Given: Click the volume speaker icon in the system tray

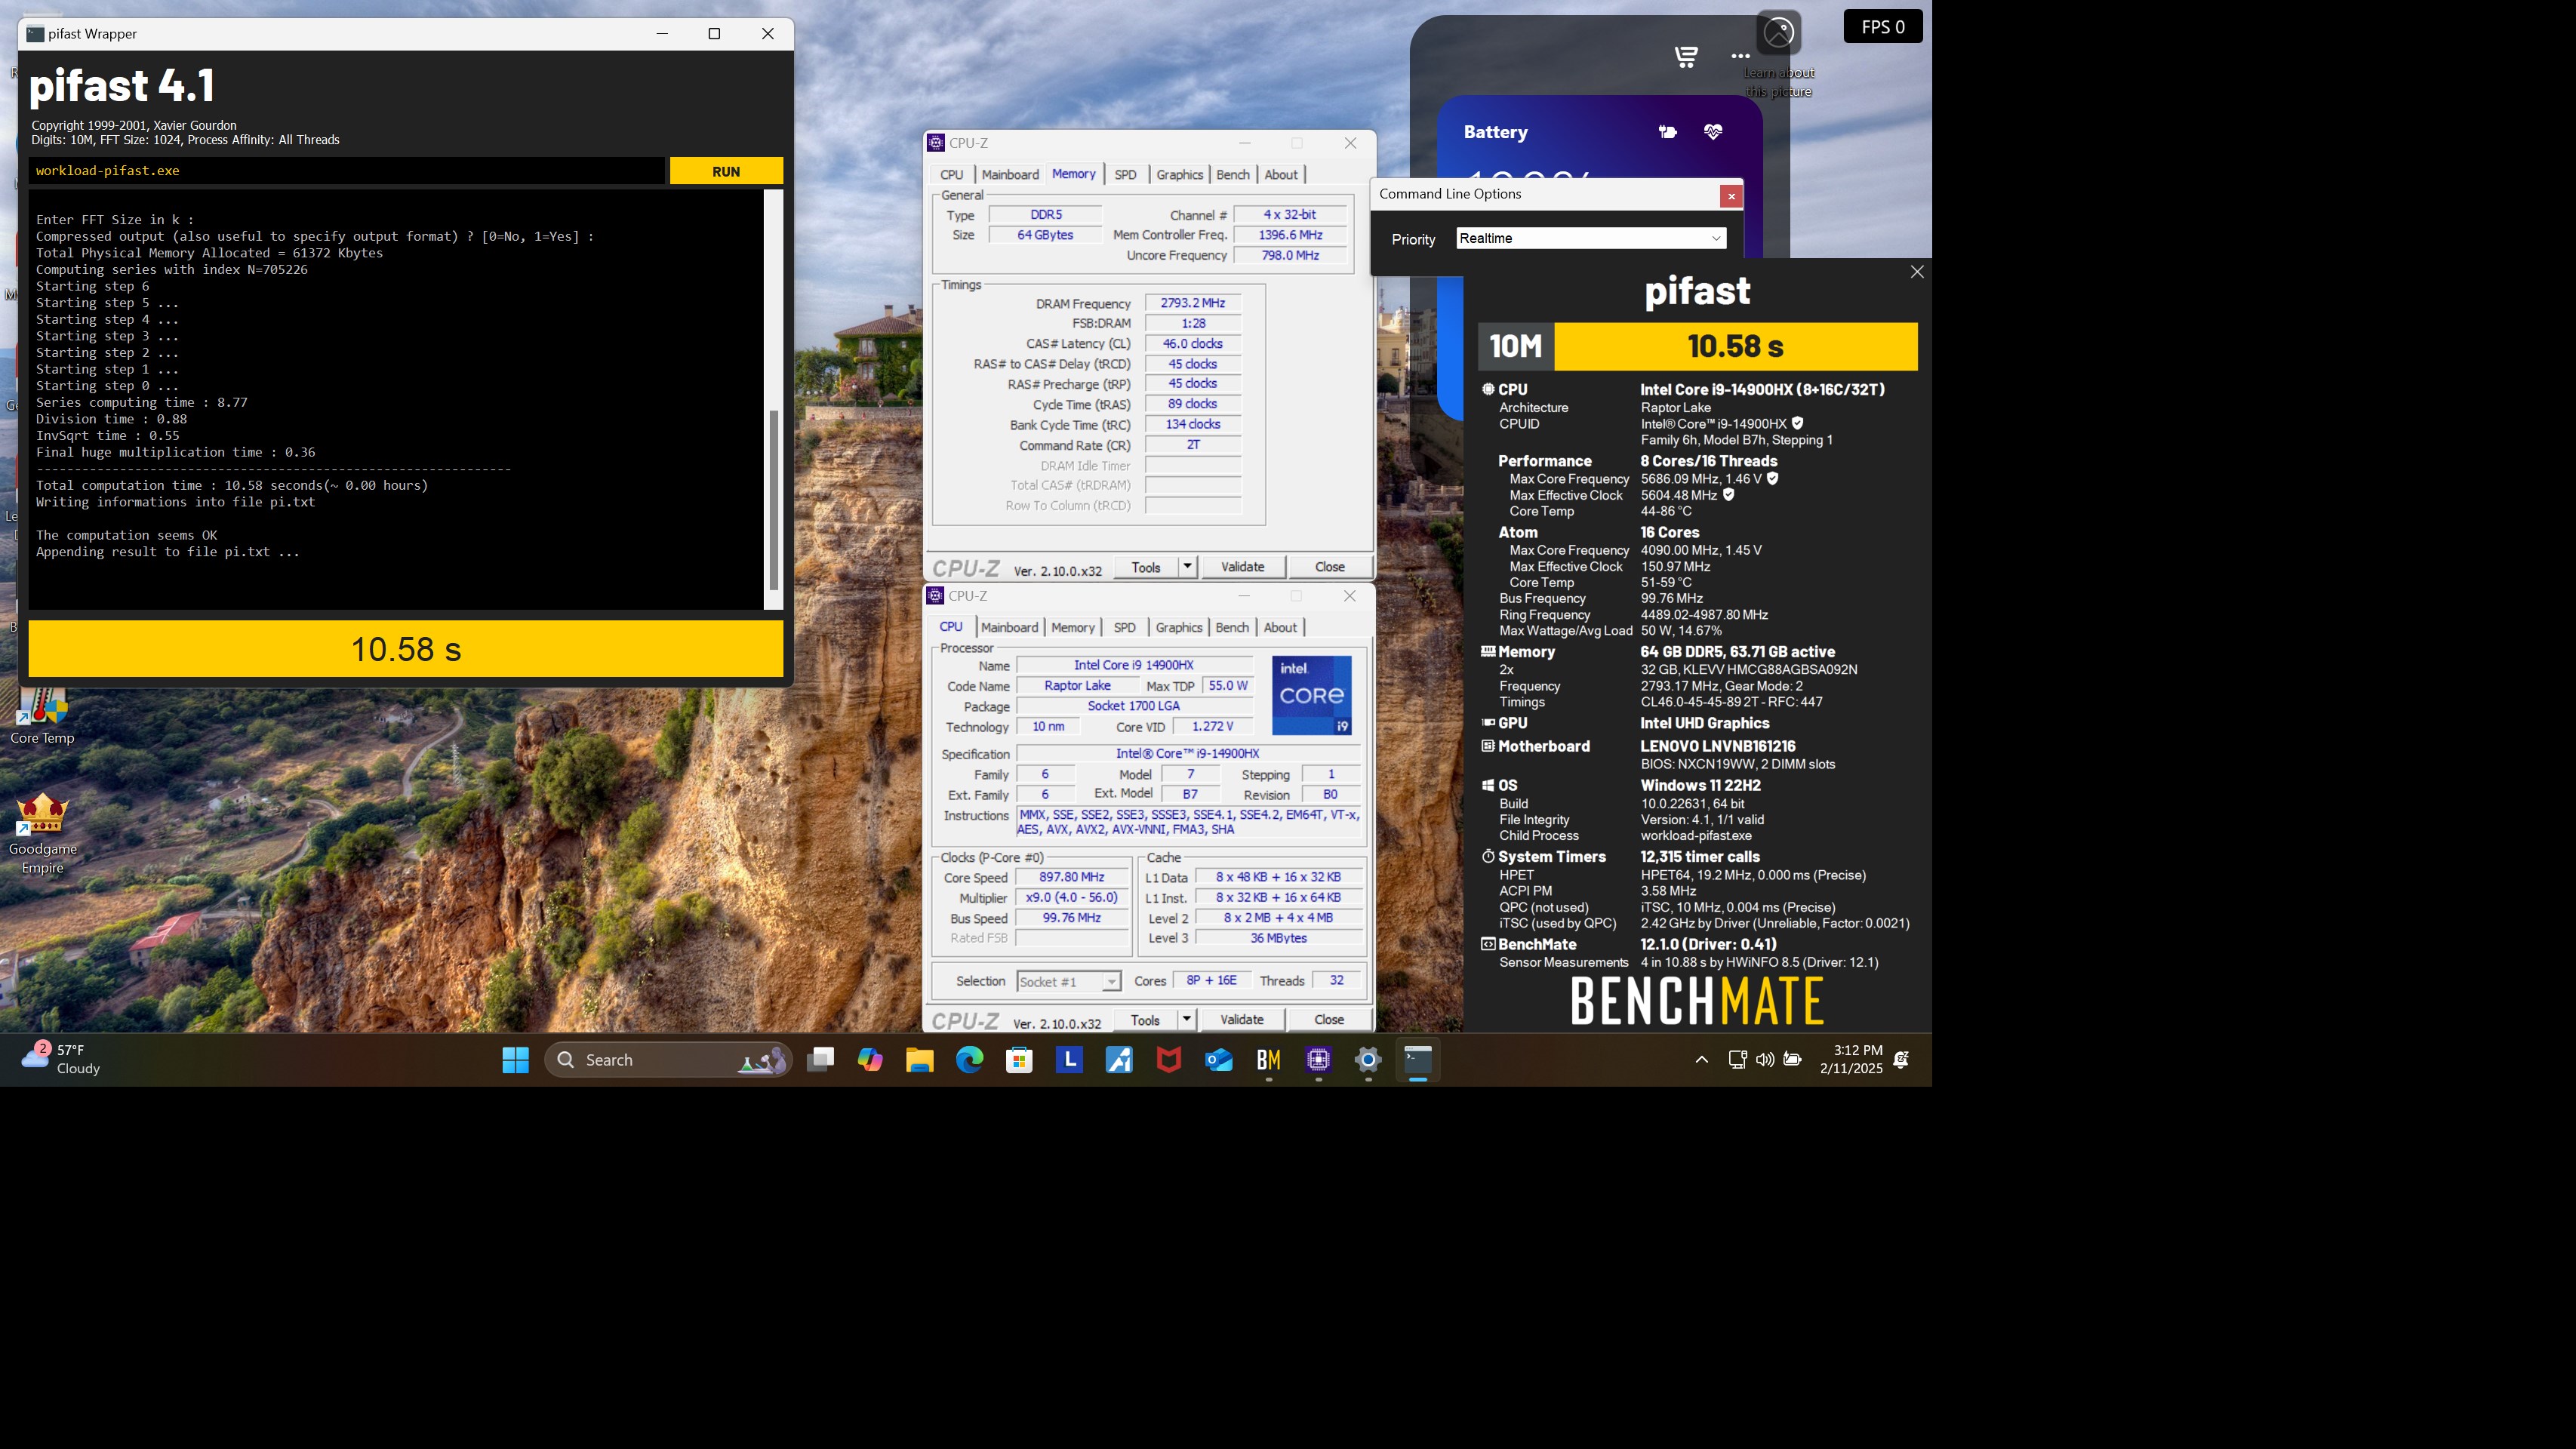Looking at the screenshot, I should (x=1765, y=1060).
